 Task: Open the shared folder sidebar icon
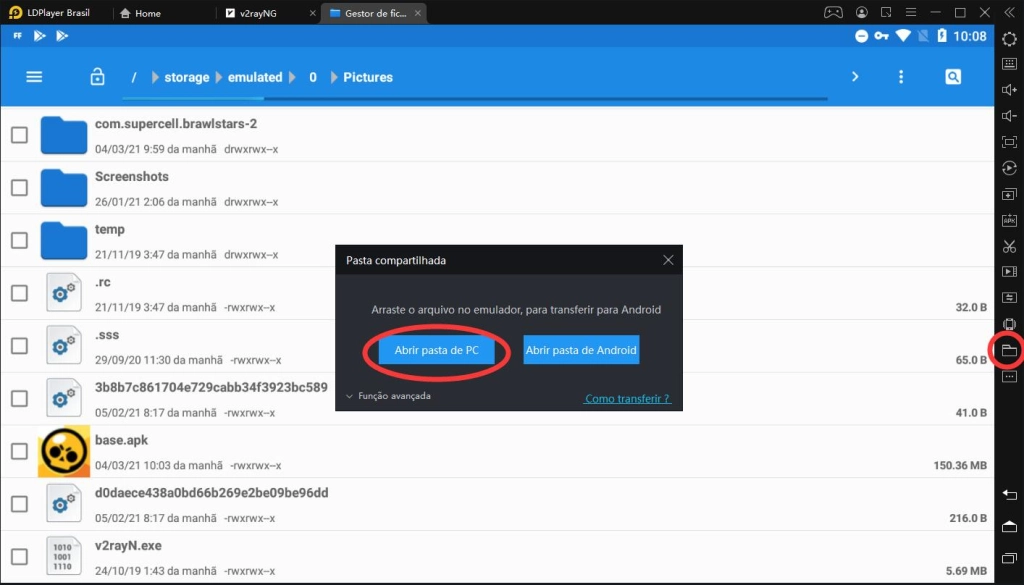(x=1008, y=350)
